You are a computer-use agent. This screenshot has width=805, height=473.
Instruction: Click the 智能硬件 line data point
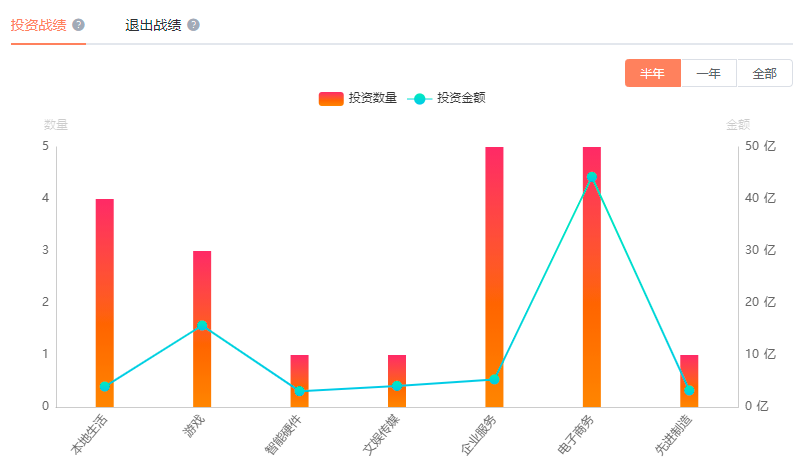(x=299, y=391)
